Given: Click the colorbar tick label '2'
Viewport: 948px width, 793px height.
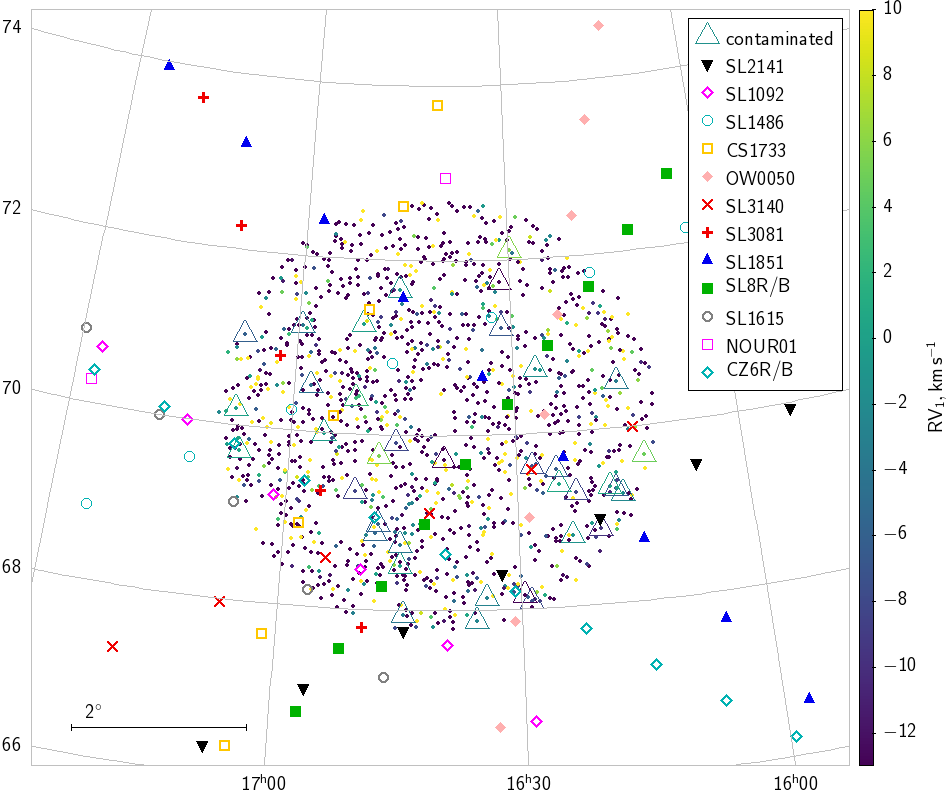Looking at the screenshot, I should 888,271.
